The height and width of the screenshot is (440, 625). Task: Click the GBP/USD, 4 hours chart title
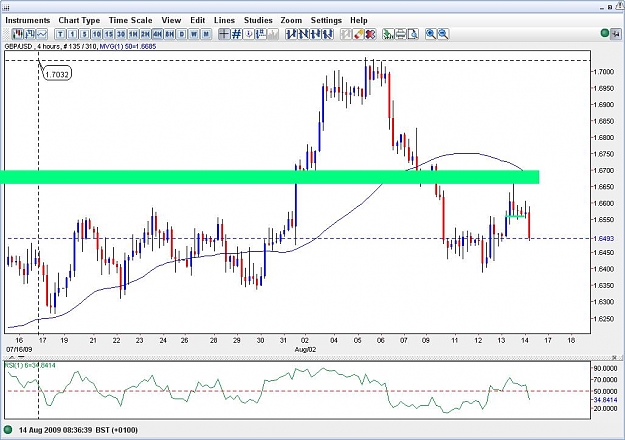[x=32, y=47]
